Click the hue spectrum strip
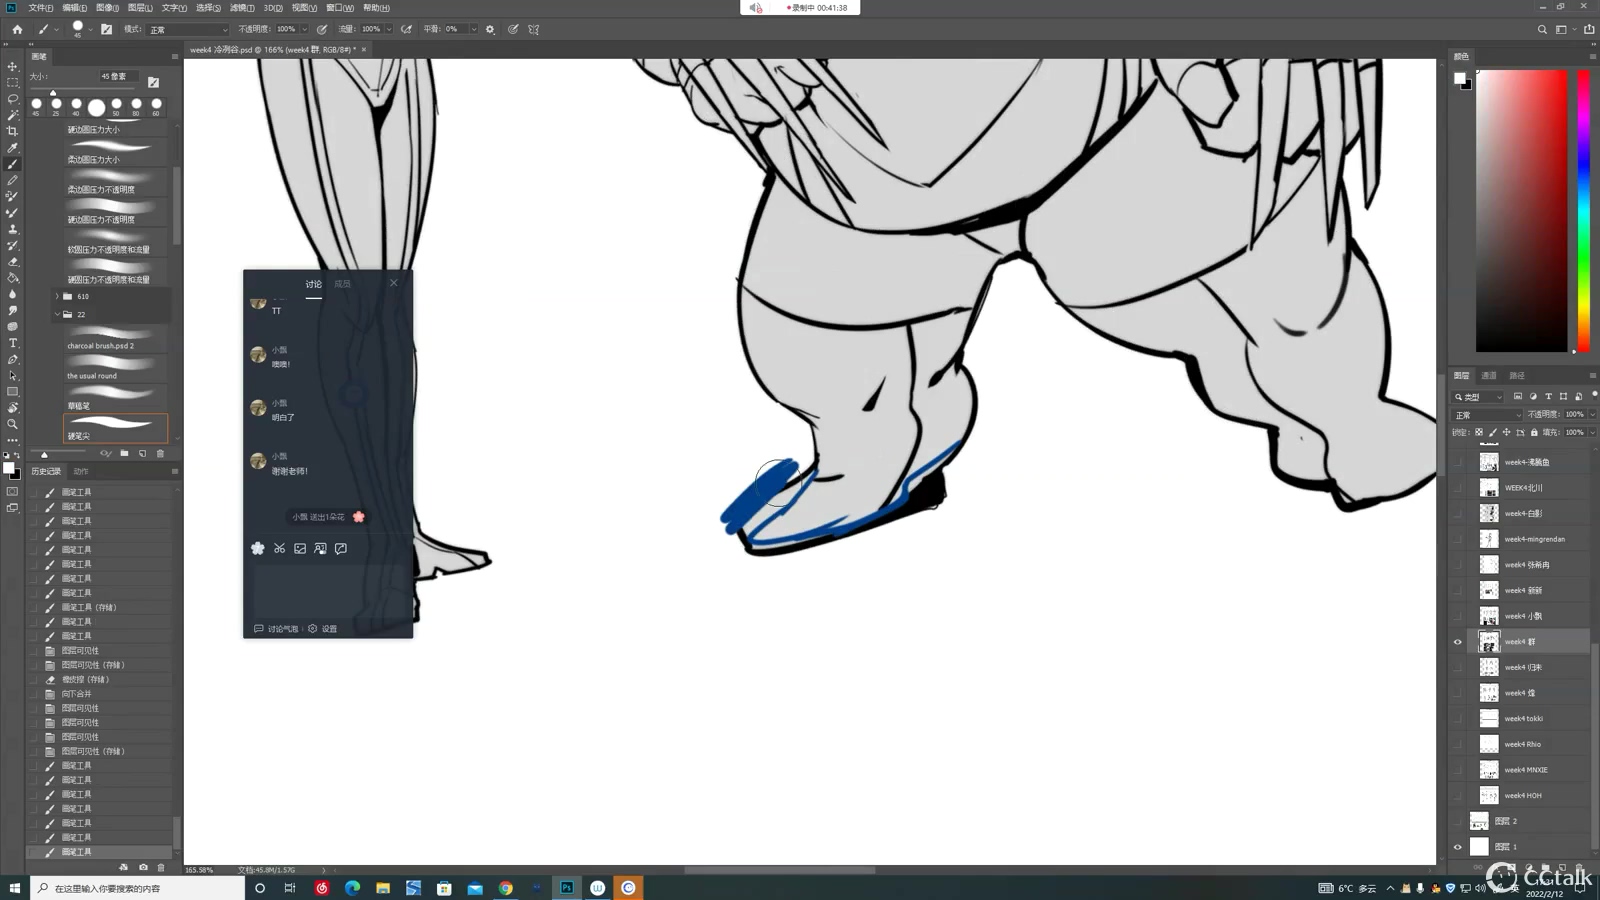Screen dimensions: 1600x900 (1584, 210)
